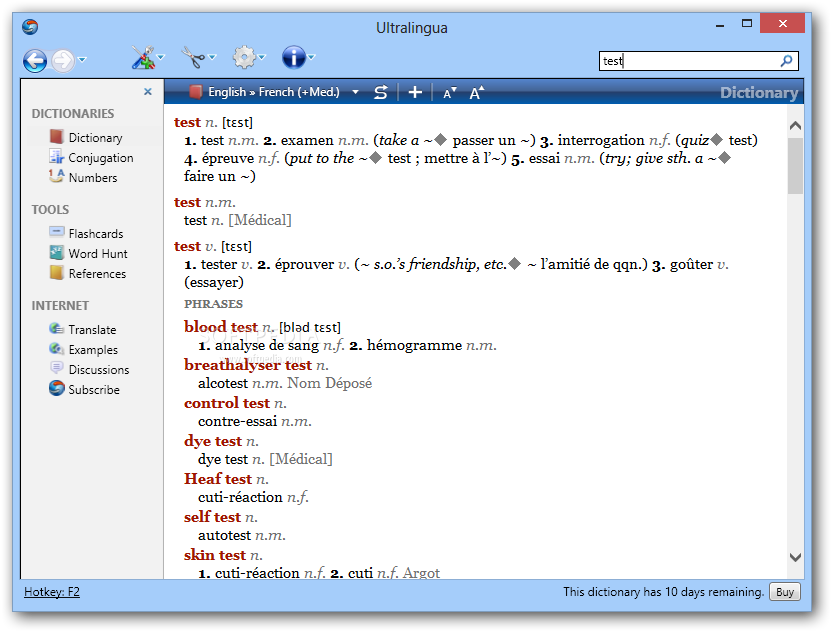Viewport: 832px width, 632px height.
Task: Close the sidebar panel with X
Action: [148, 92]
